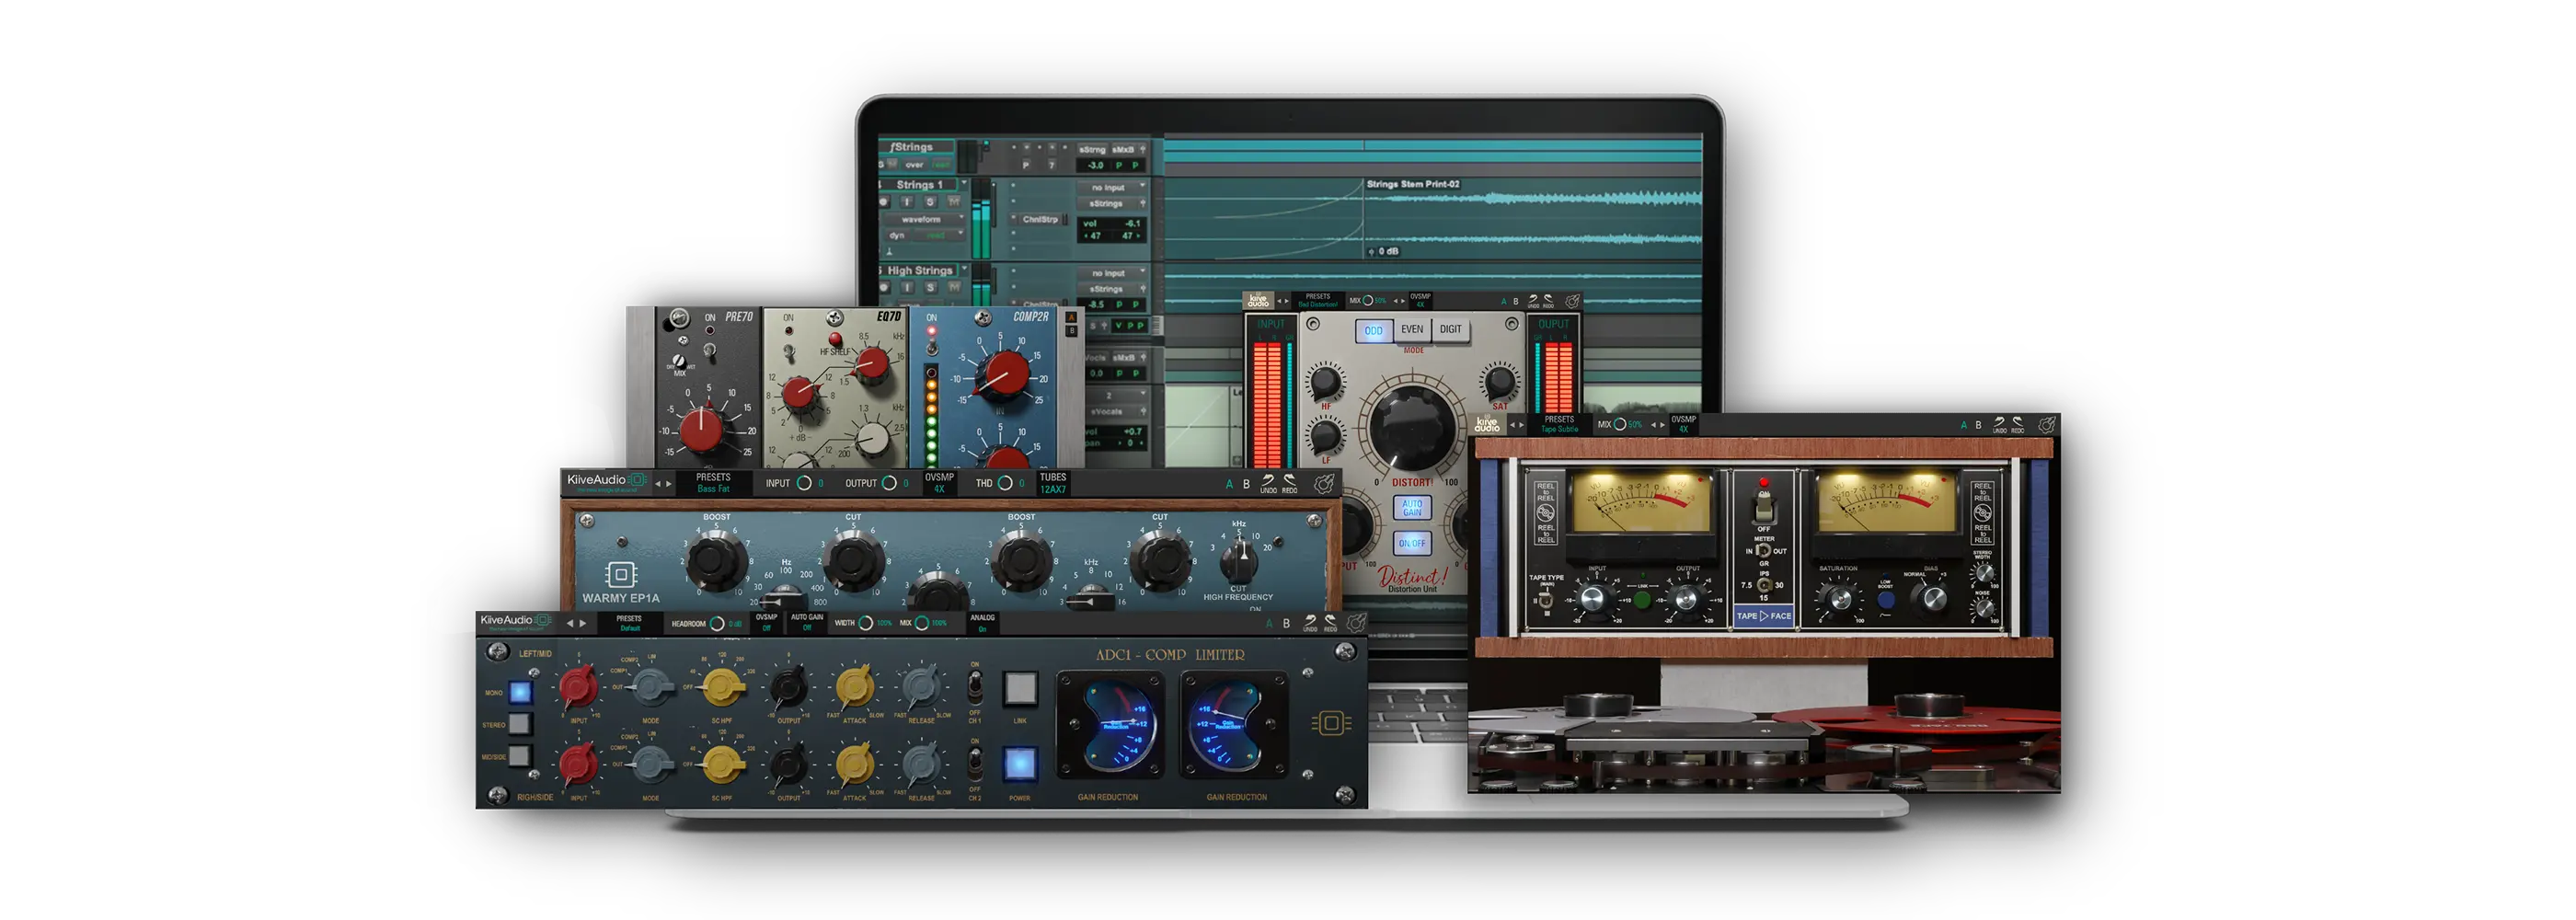
Task: Switch to B state on Warmy EP1A
Action: pos(1246,484)
